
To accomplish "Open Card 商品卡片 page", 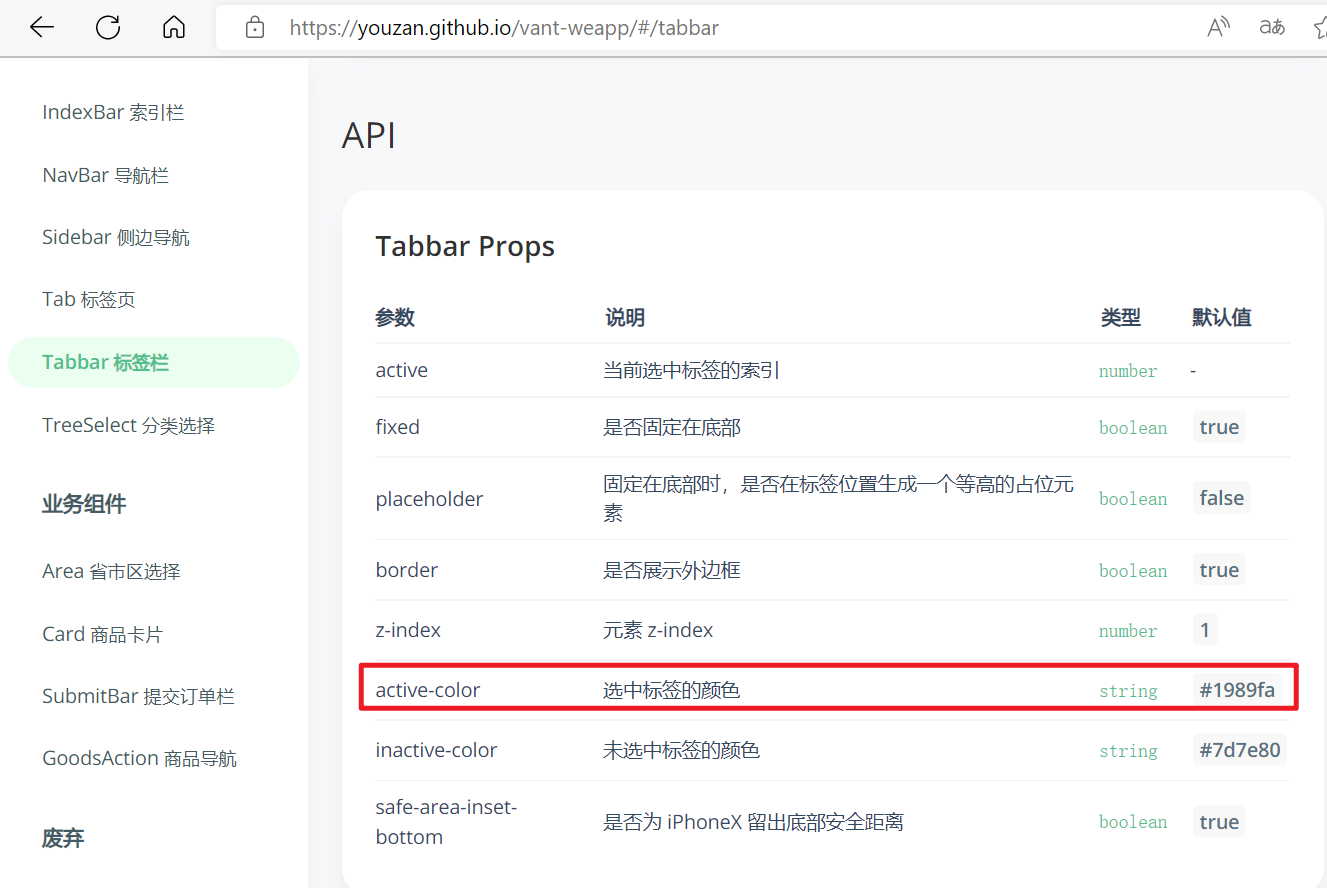I will click(102, 634).
